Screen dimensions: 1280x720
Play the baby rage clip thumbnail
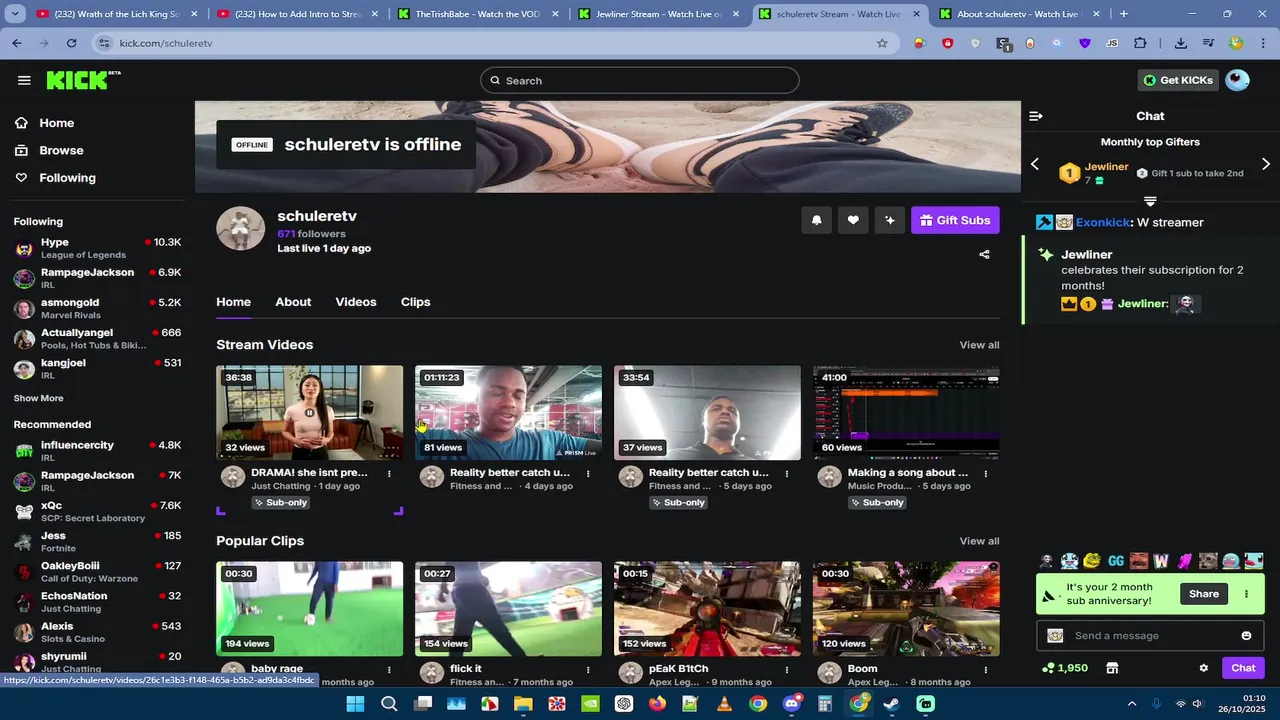click(310, 608)
